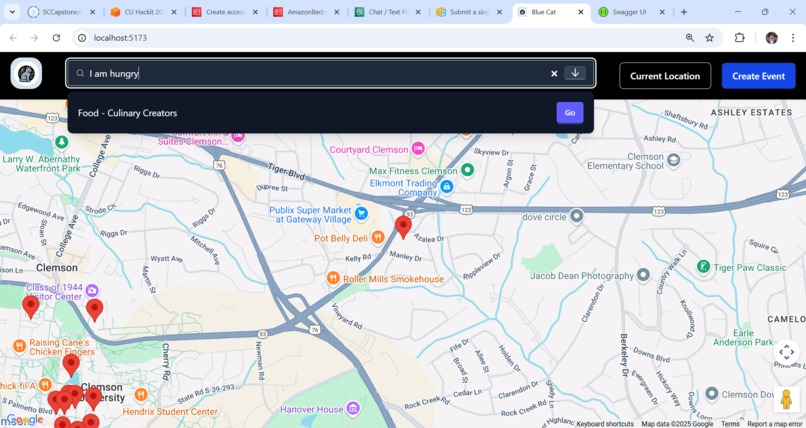Open the map Terms link
This screenshot has width=806, height=428.
(730, 424)
